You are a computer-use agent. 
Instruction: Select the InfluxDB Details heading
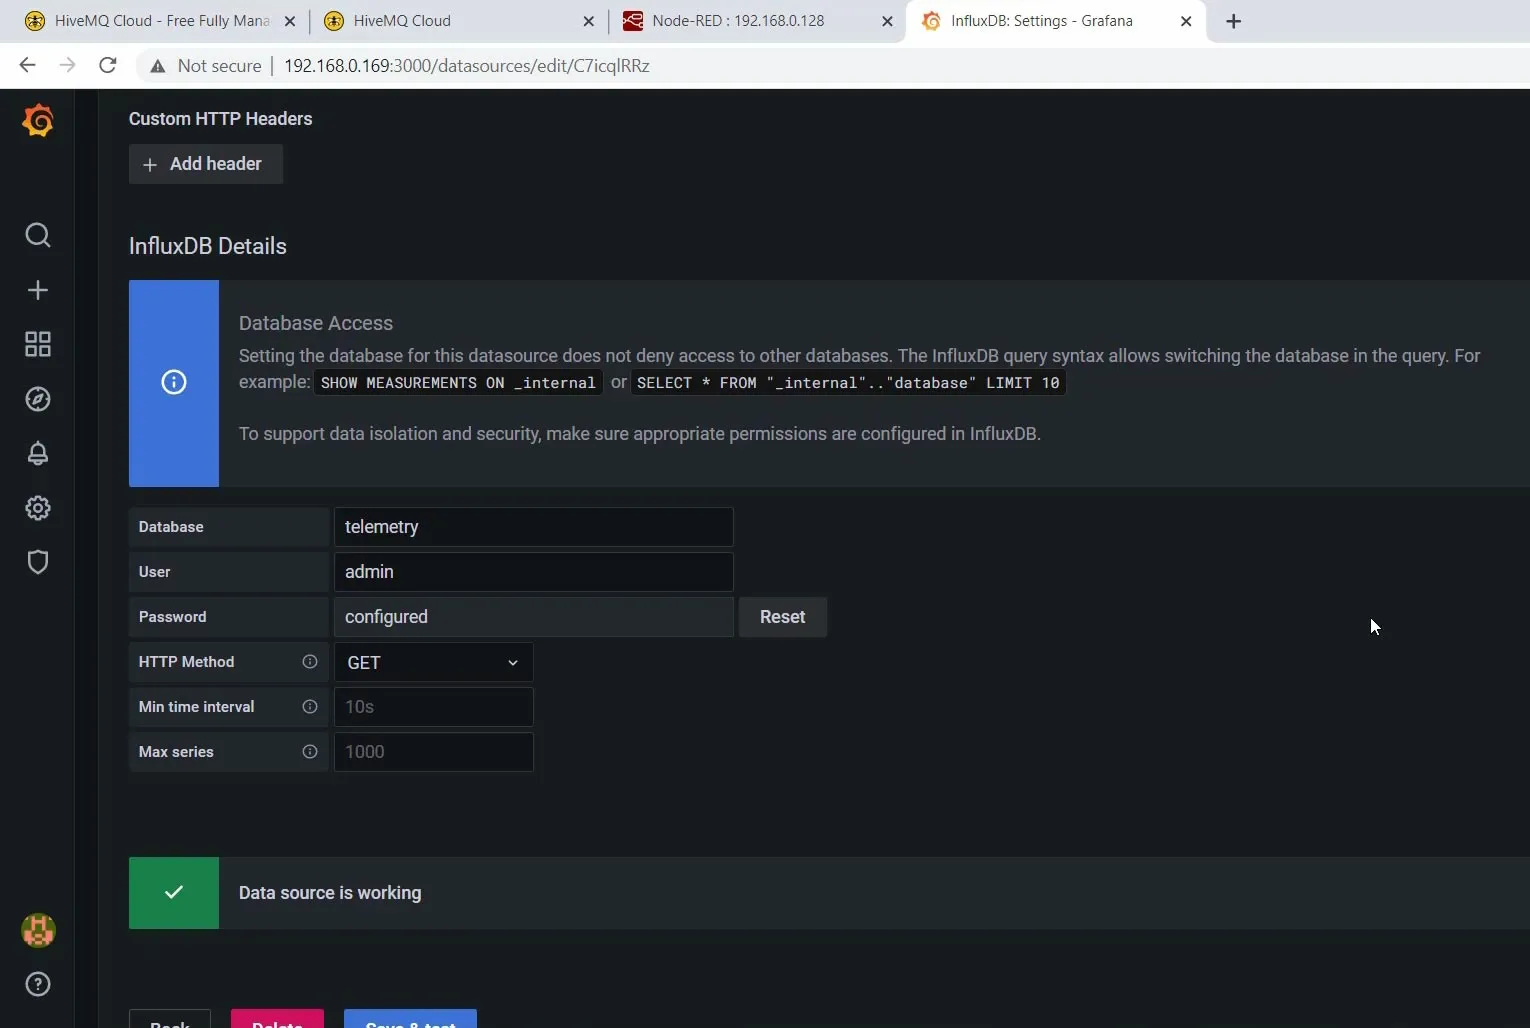click(x=208, y=246)
